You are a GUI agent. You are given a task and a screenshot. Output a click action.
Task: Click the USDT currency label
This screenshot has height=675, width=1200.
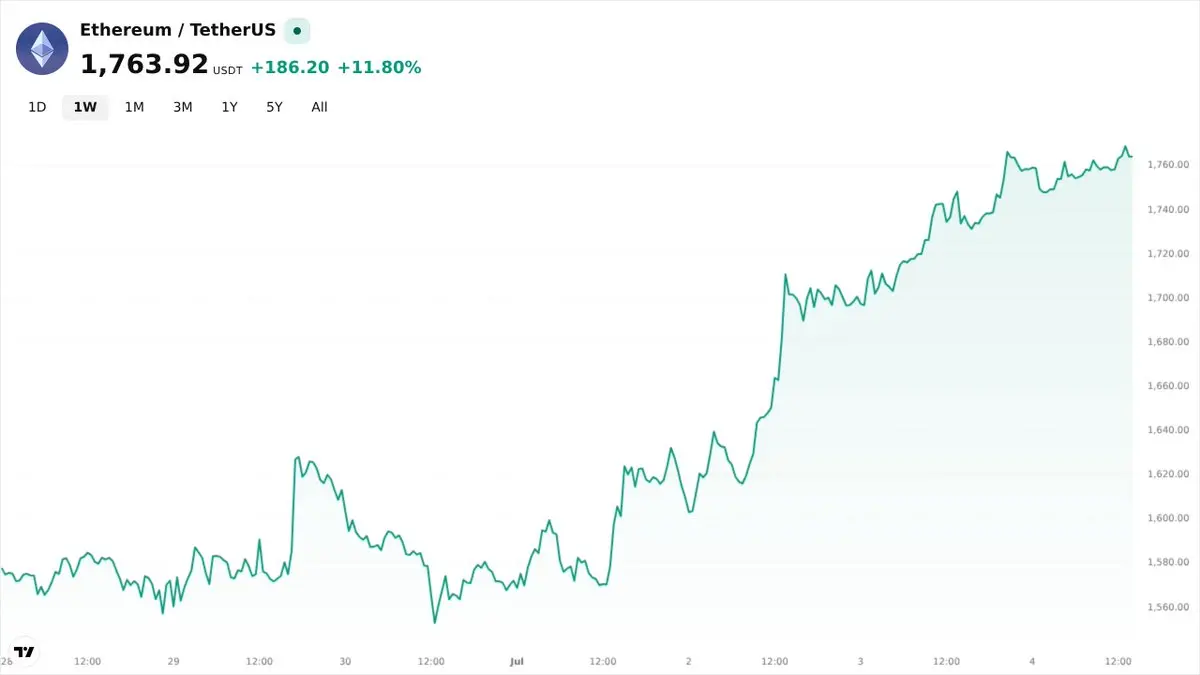coord(228,71)
